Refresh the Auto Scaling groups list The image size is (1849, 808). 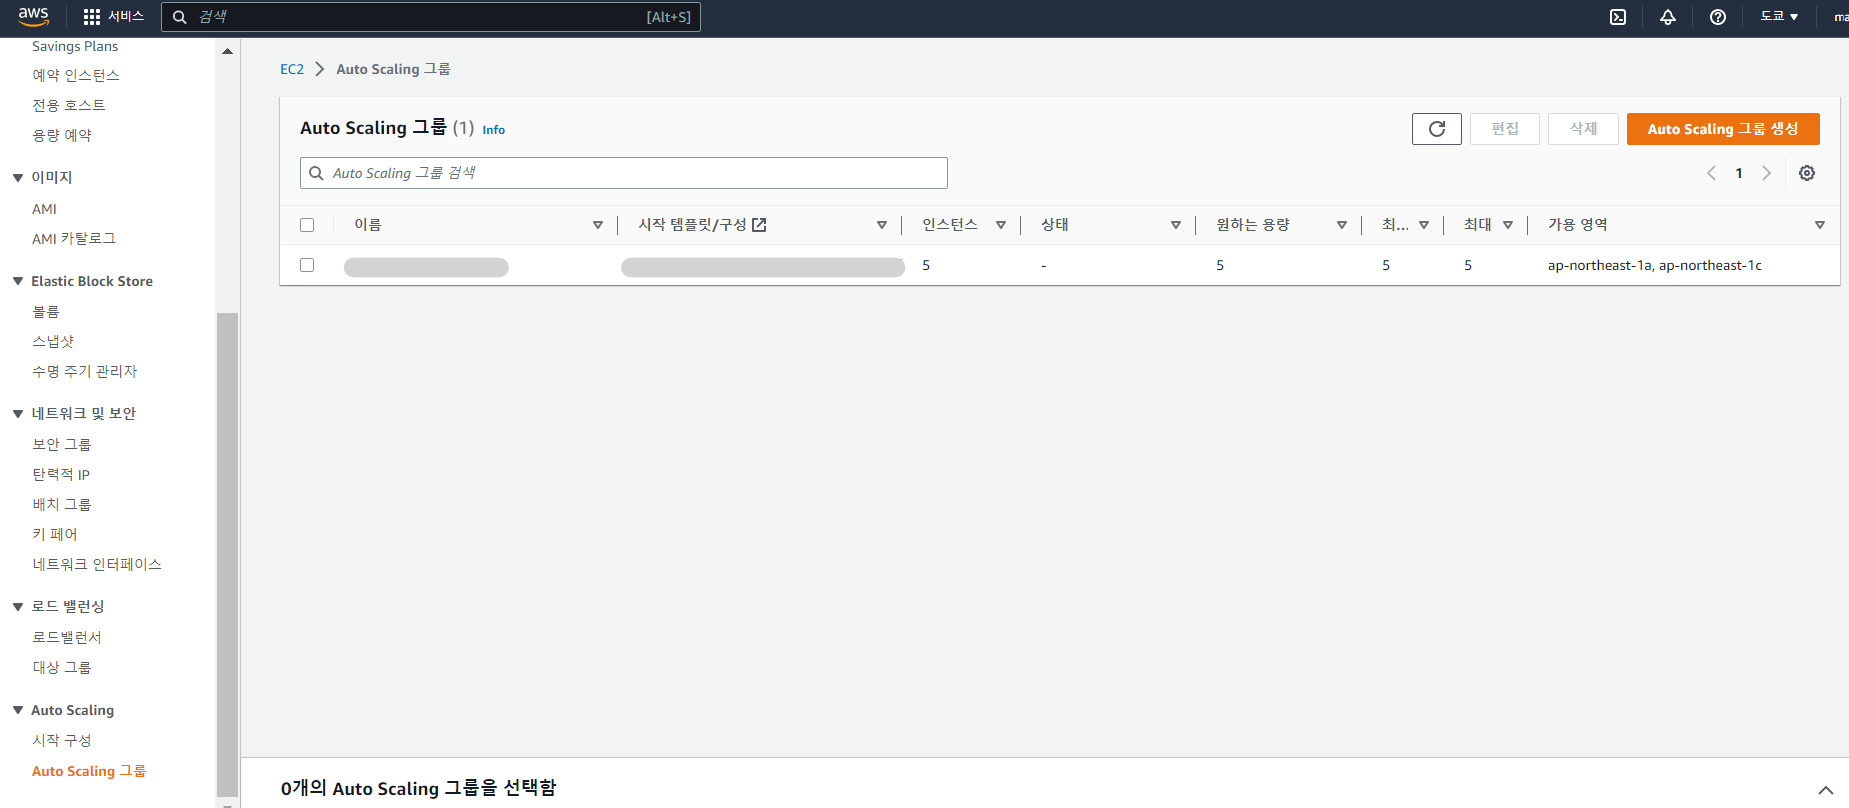click(x=1437, y=129)
